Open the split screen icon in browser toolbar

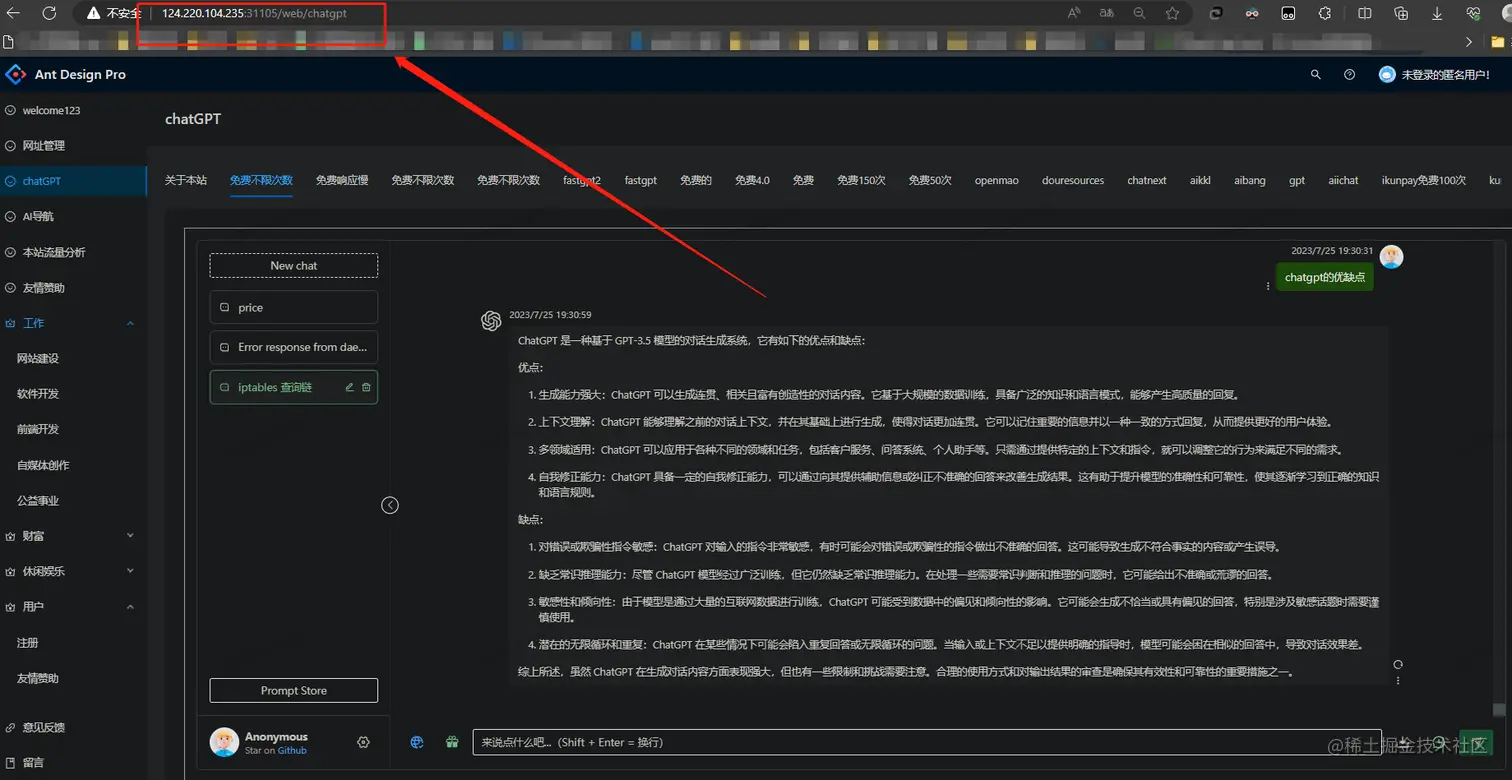(1365, 13)
